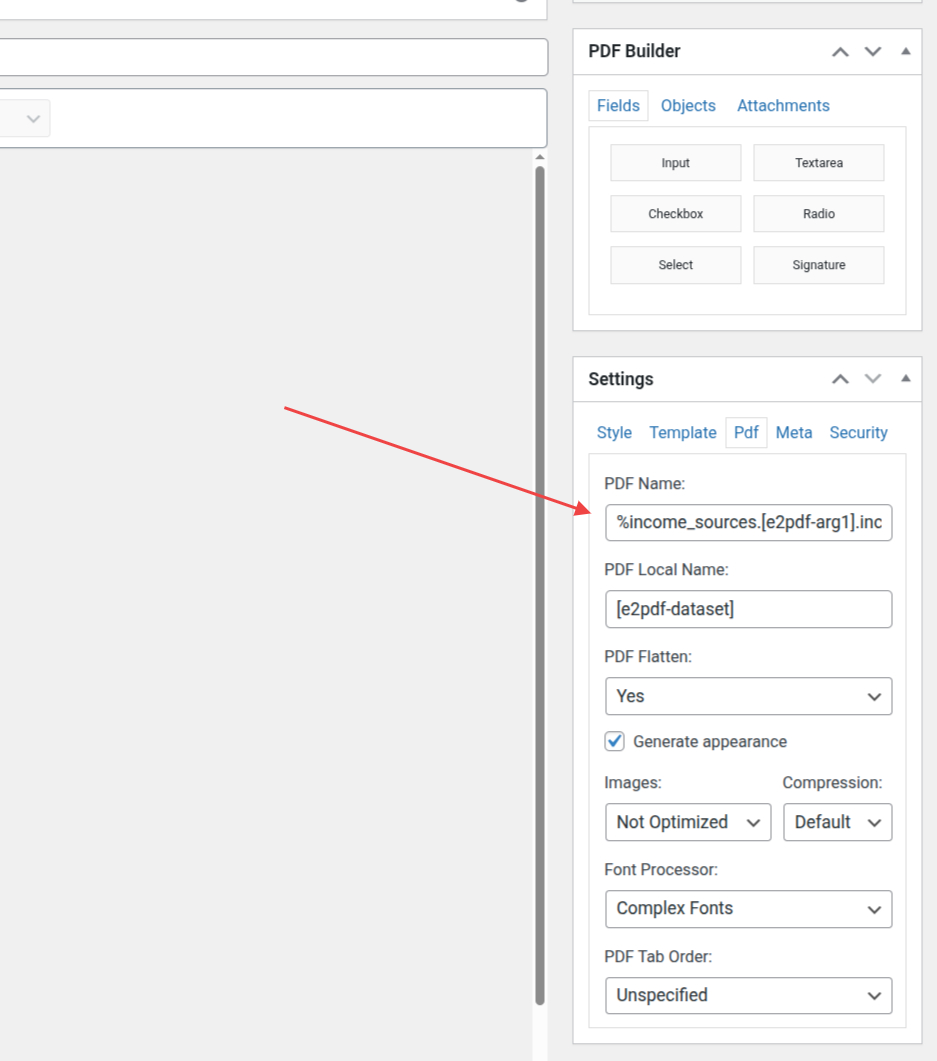Add a Checkbox field
Screen dimensions: 937x1061
(675, 214)
